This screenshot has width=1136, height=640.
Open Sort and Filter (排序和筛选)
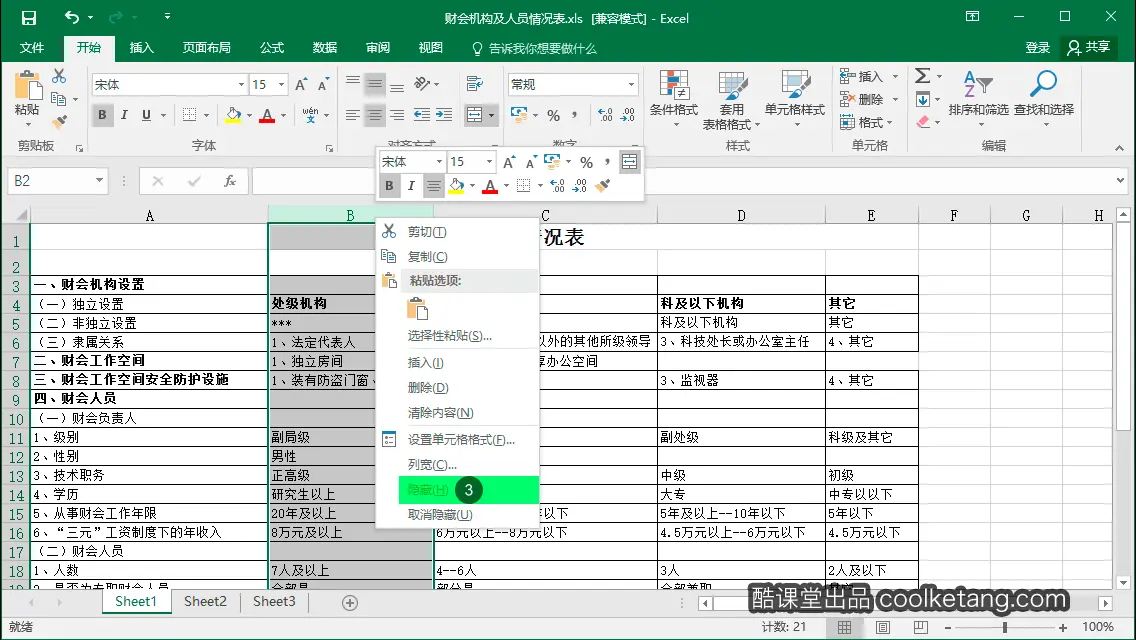(978, 99)
